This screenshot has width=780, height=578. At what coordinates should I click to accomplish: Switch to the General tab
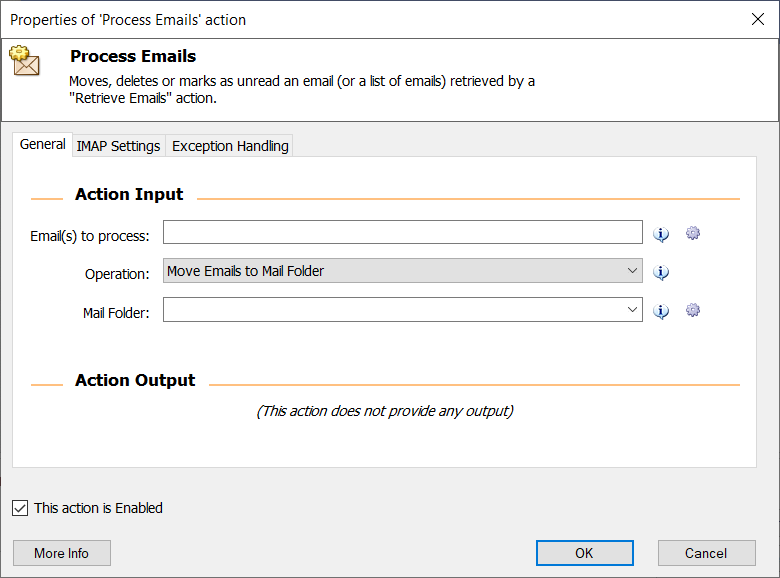click(42, 144)
